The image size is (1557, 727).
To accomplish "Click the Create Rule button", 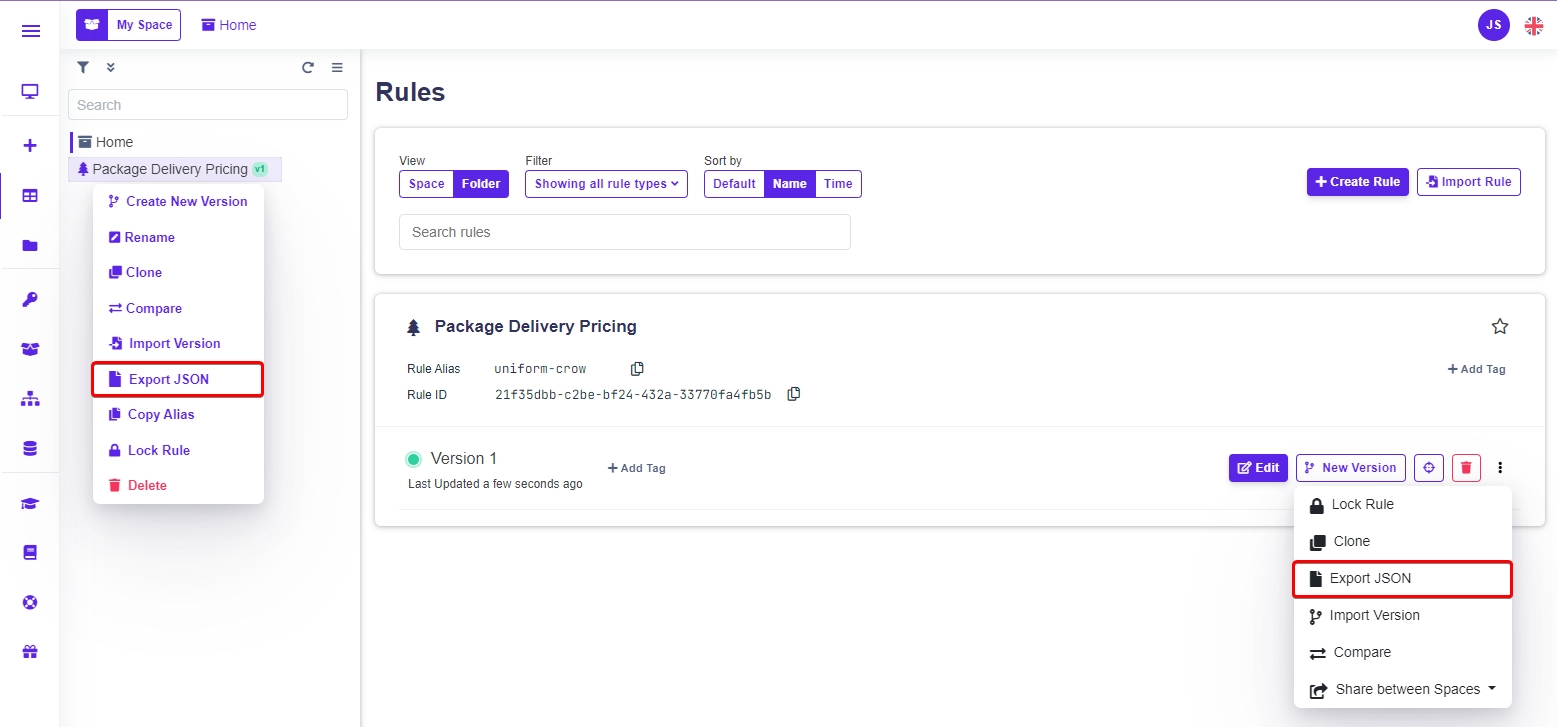I will point(1357,182).
